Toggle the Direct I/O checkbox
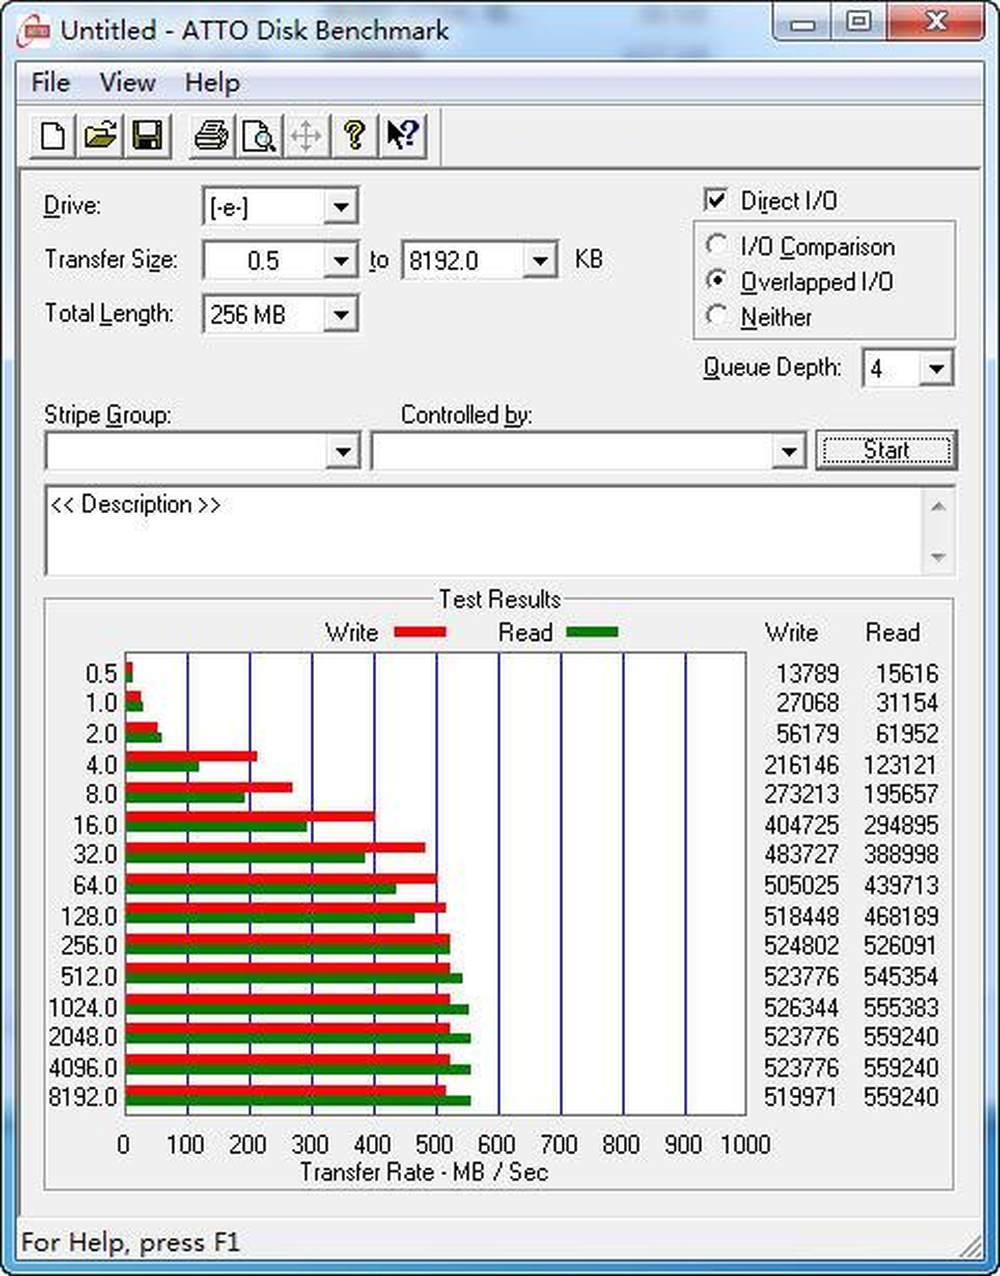Viewport: 1000px width, 1276px height. pyautogui.click(x=716, y=200)
